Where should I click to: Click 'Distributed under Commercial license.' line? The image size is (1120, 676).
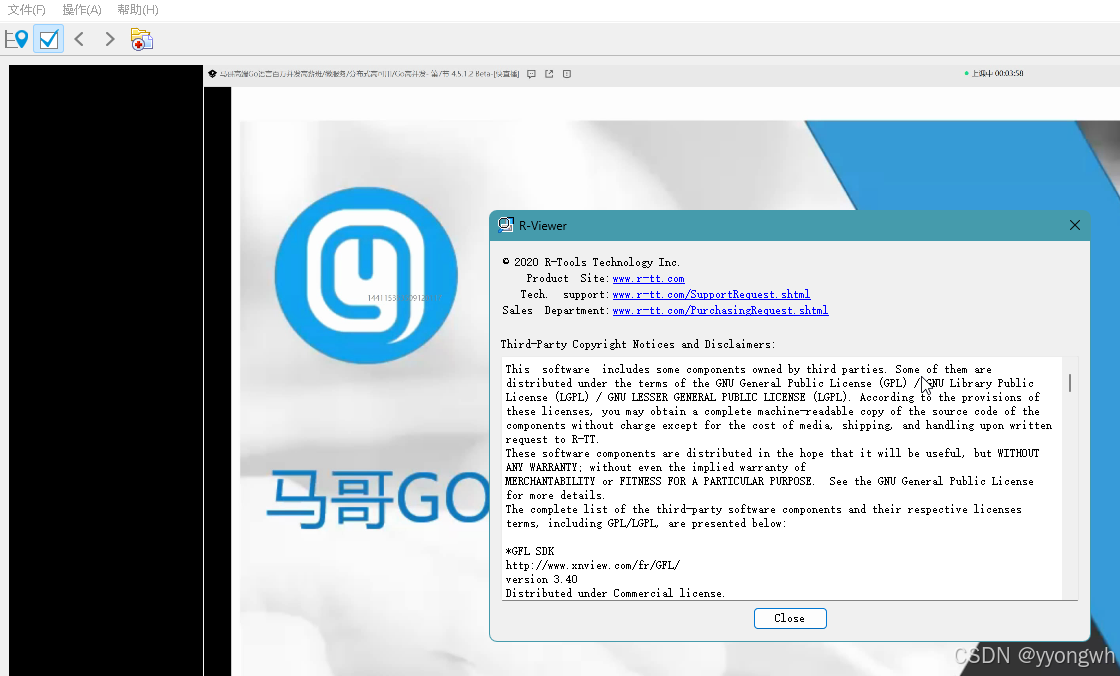click(x=615, y=593)
